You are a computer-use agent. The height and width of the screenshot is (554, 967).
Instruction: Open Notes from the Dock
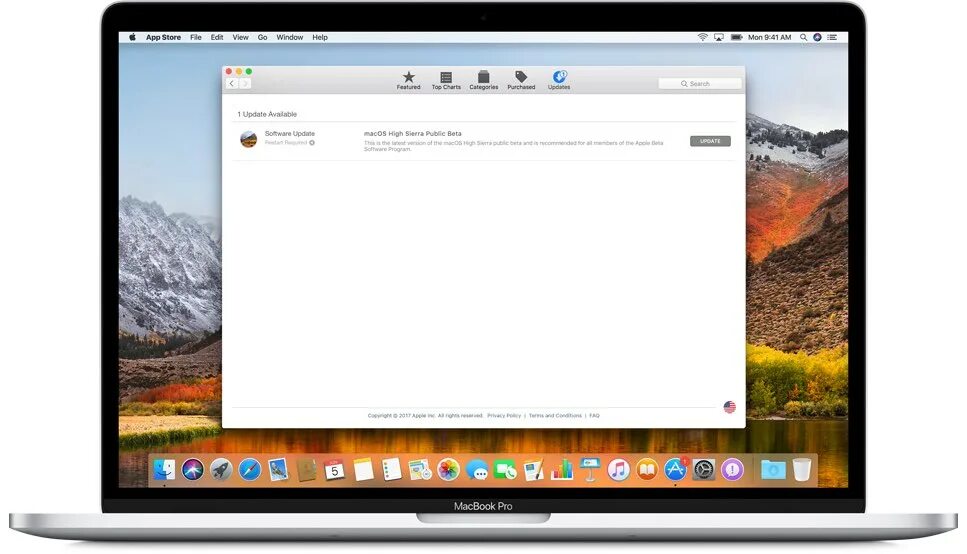coord(363,469)
